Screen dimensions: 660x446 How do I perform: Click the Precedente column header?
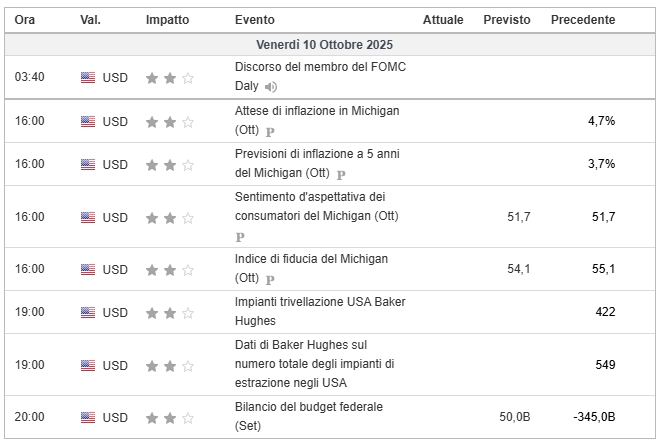582,20
